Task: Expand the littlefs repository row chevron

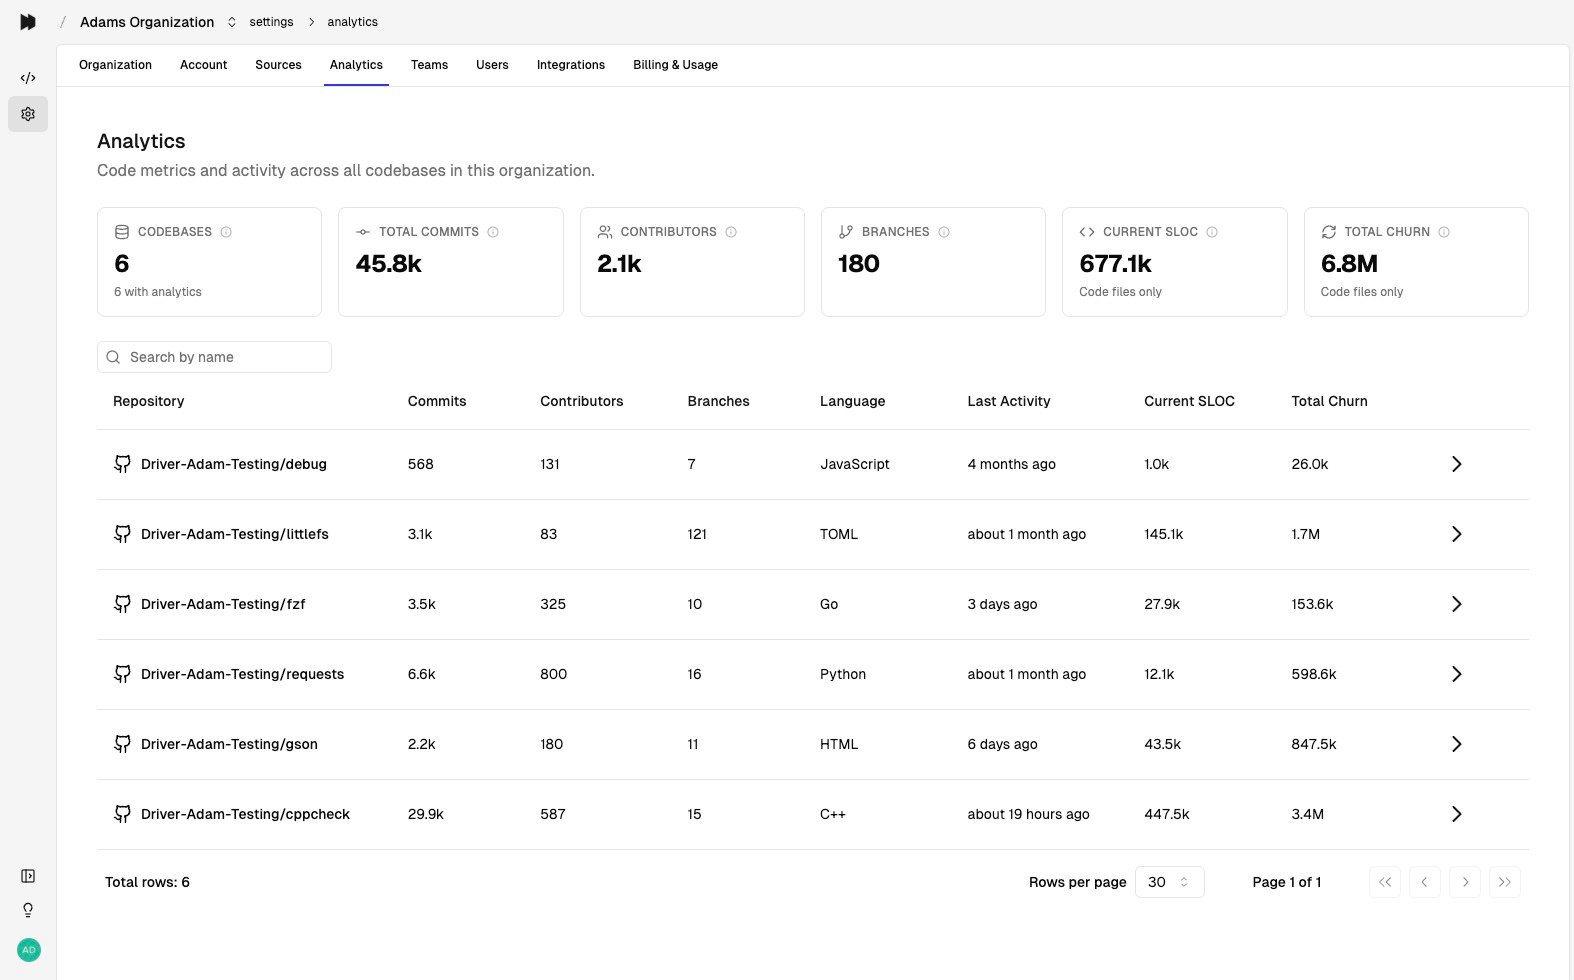Action: 1457,534
